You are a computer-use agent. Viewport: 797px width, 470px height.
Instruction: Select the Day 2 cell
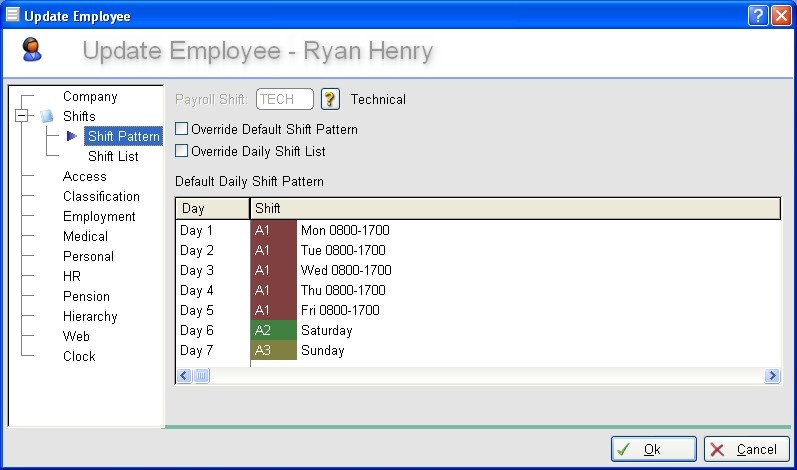[212, 250]
